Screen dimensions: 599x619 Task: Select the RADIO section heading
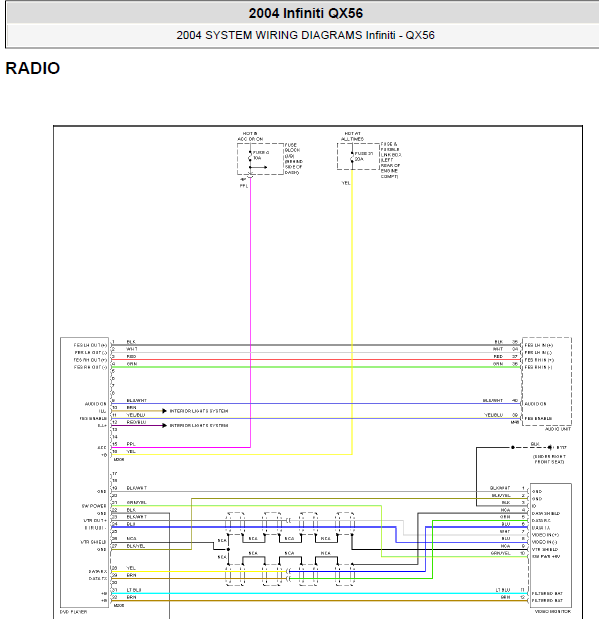pyautogui.click(x=33, y=68)
